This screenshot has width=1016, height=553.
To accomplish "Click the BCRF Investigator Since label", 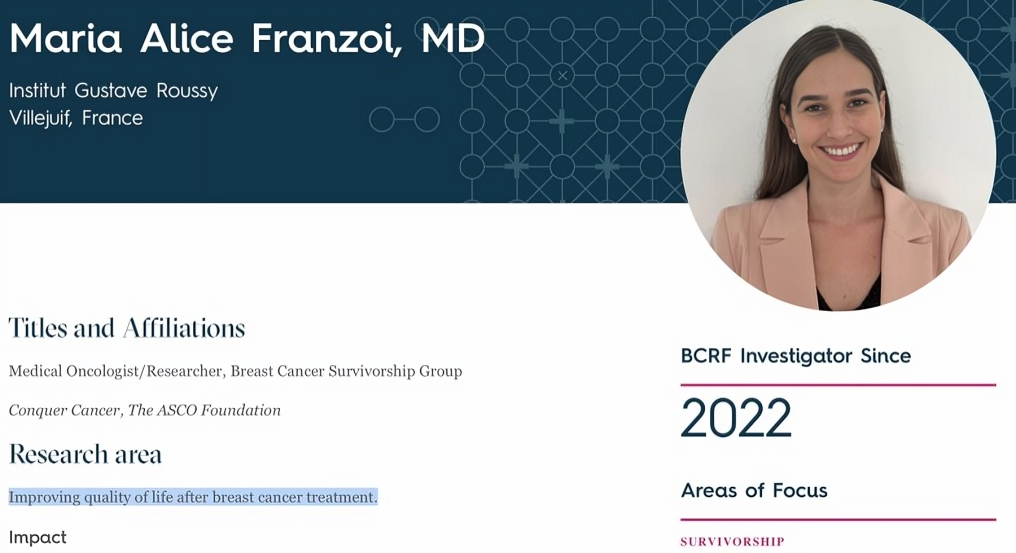I will (796, 355).
